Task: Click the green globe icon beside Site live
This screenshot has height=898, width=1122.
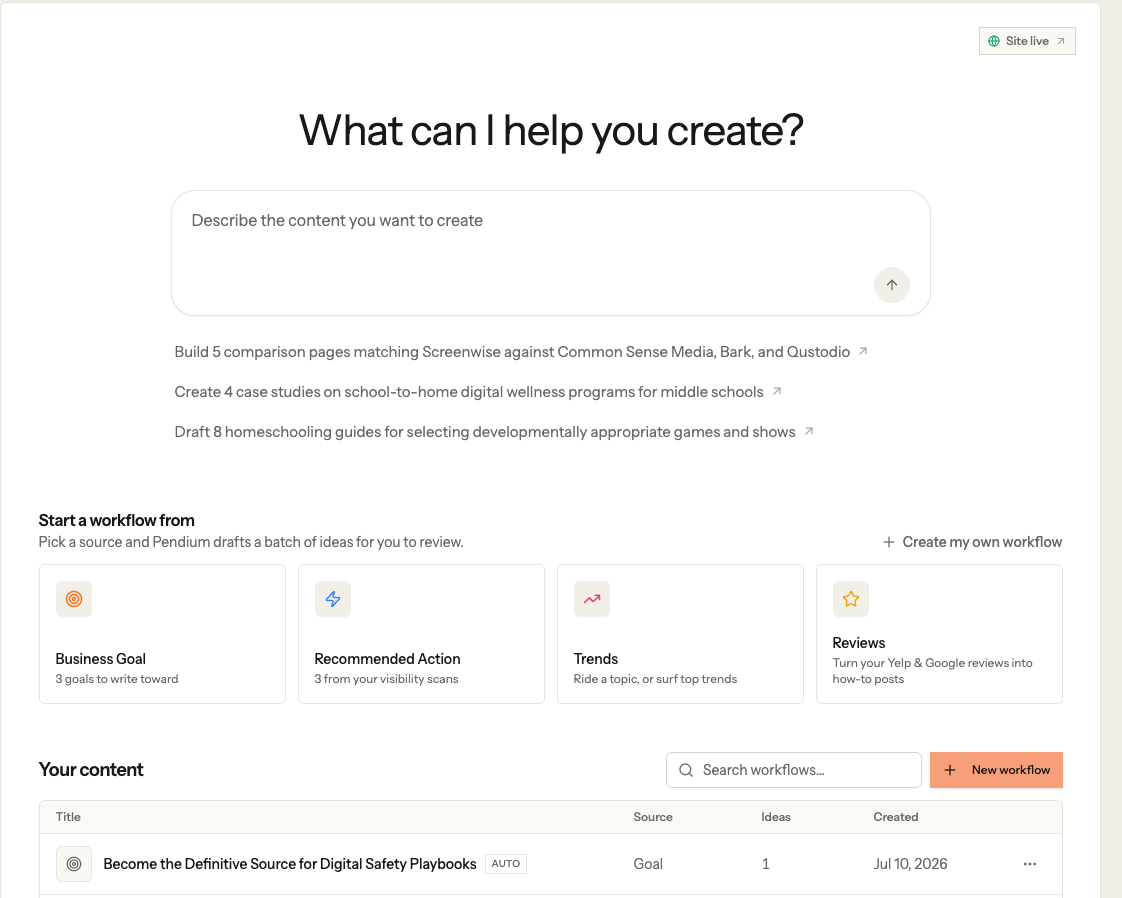Action: pos(994,42)
